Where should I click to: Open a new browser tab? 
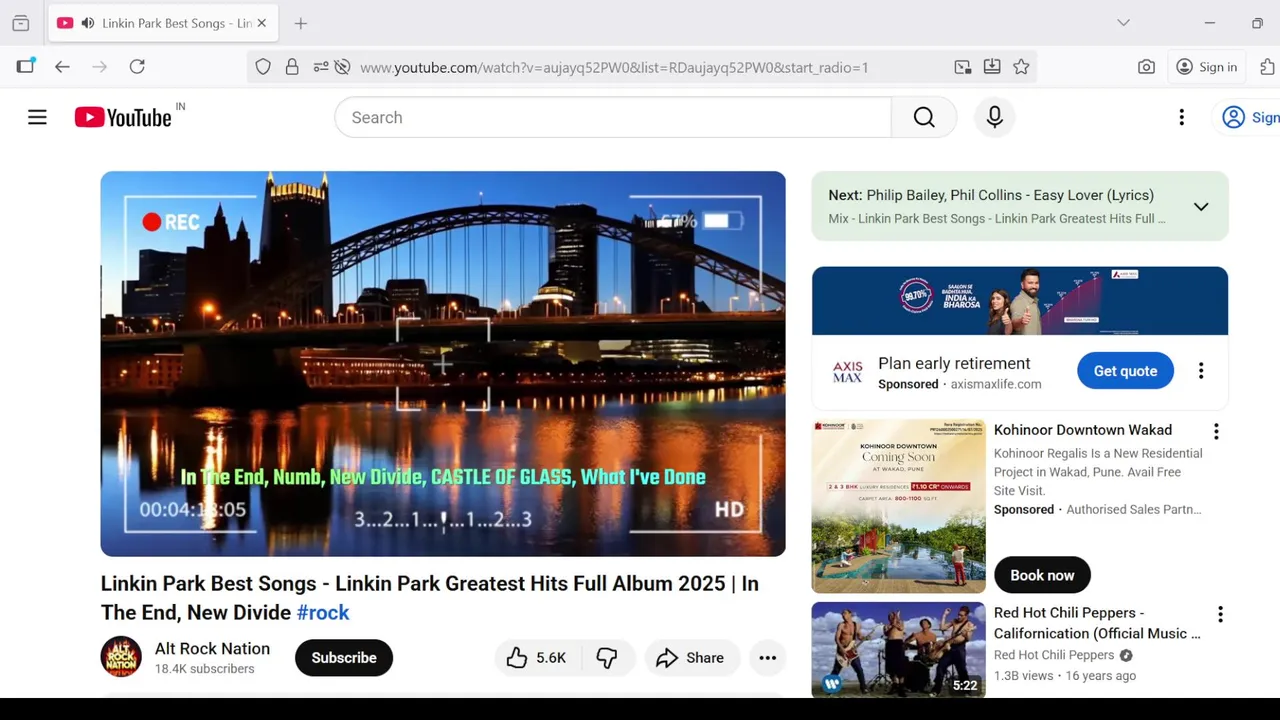[x=301, y=23]
